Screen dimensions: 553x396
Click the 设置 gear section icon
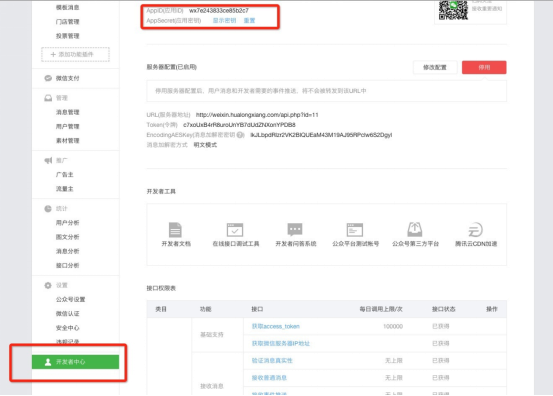tap(48, 285)
